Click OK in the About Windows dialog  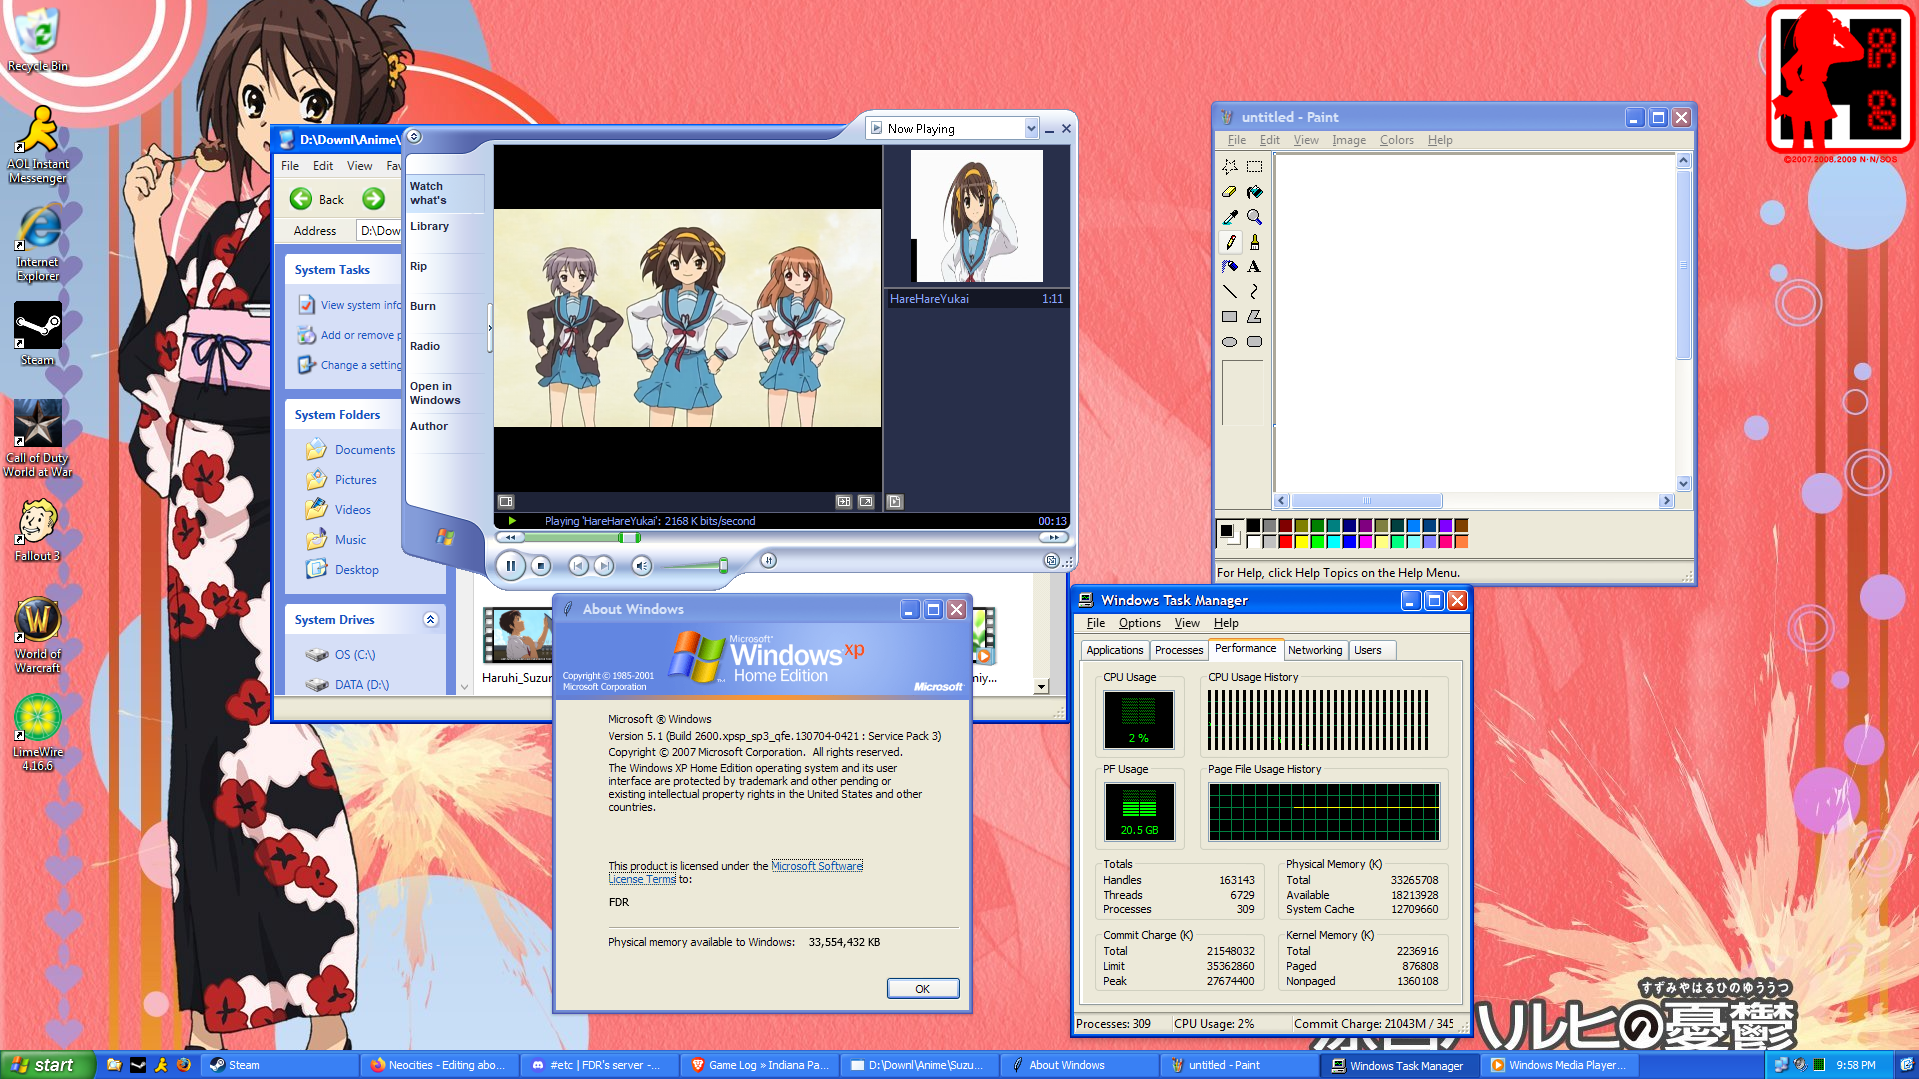[922, 989]
